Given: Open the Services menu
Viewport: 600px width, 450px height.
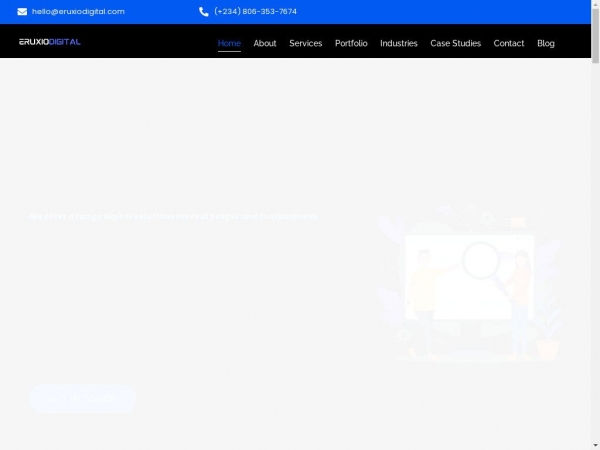Looking at the screenshot, I should 306,43.
